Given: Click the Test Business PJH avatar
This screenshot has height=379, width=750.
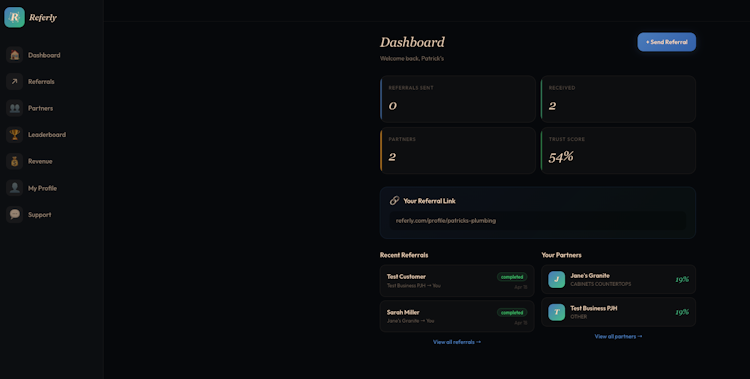Looking at the screenshot, I should pyautogui.click(x=556, y=312).
